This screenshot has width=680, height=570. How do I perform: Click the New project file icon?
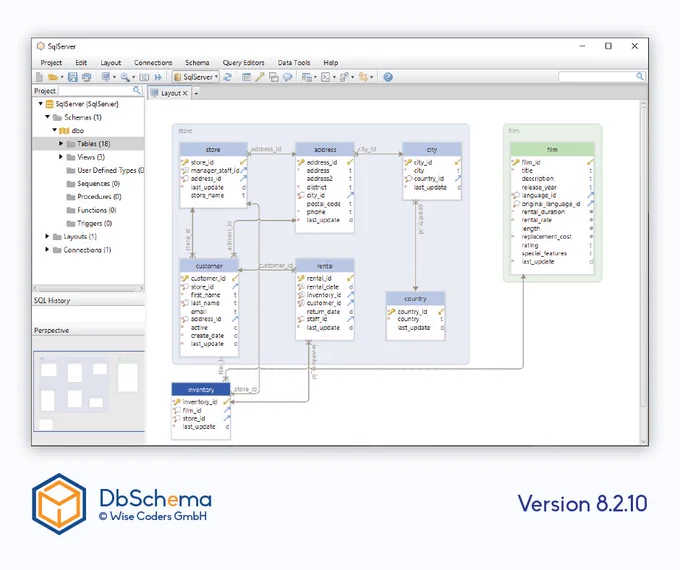tap(39, 77)
